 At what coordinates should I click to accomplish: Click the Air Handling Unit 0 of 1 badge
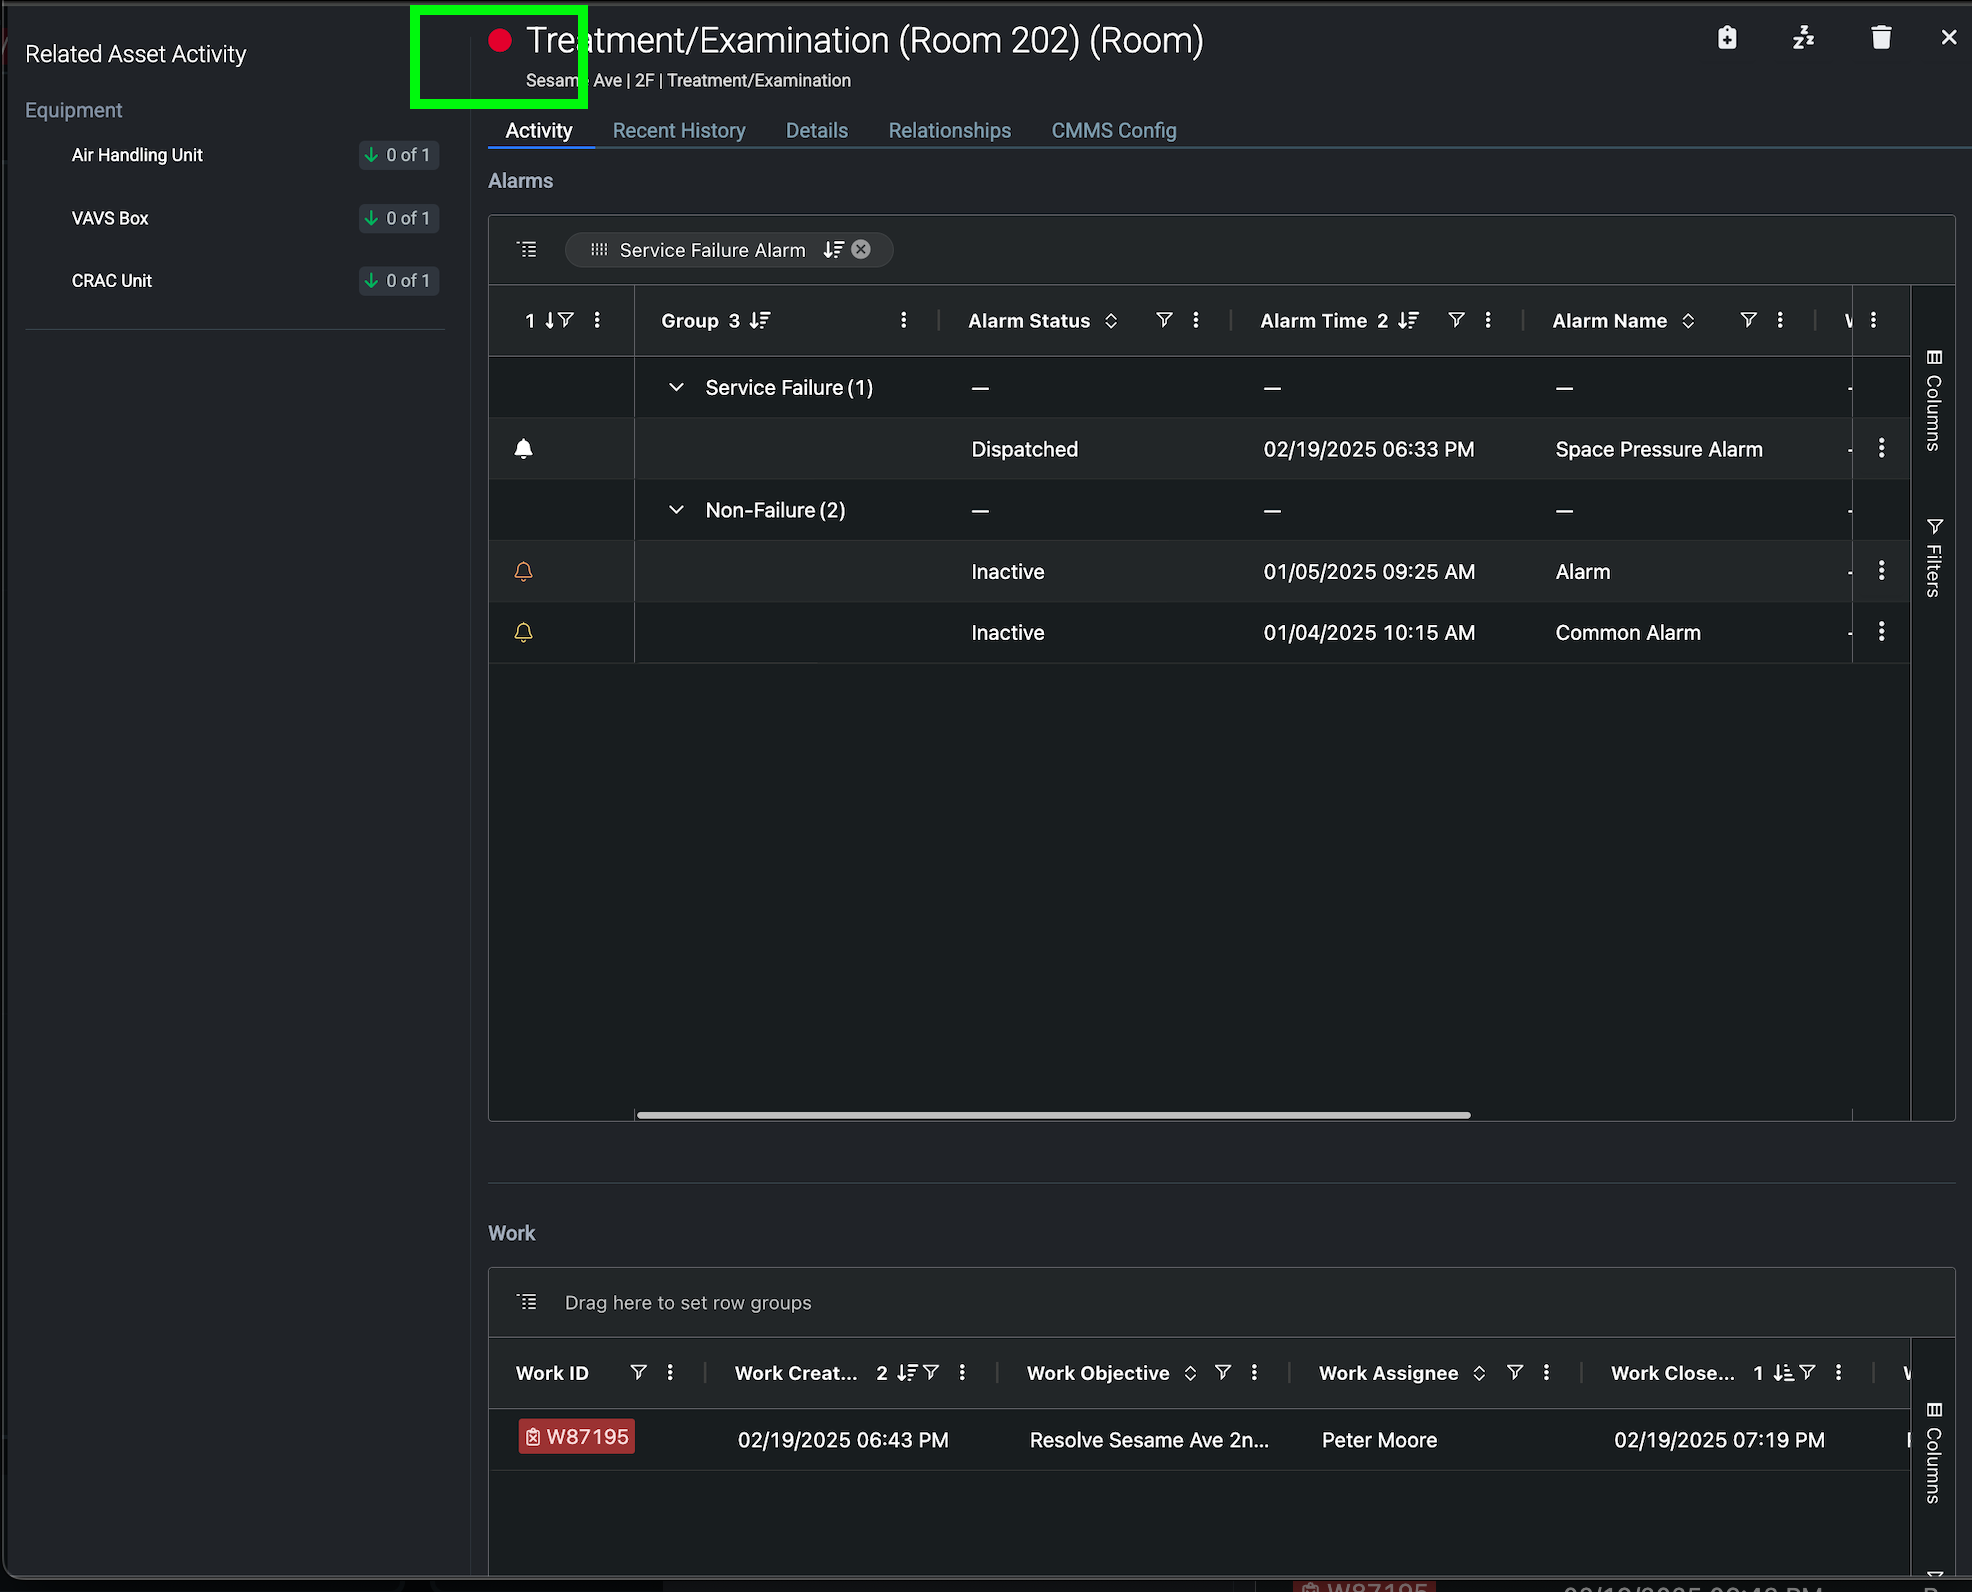398,155
